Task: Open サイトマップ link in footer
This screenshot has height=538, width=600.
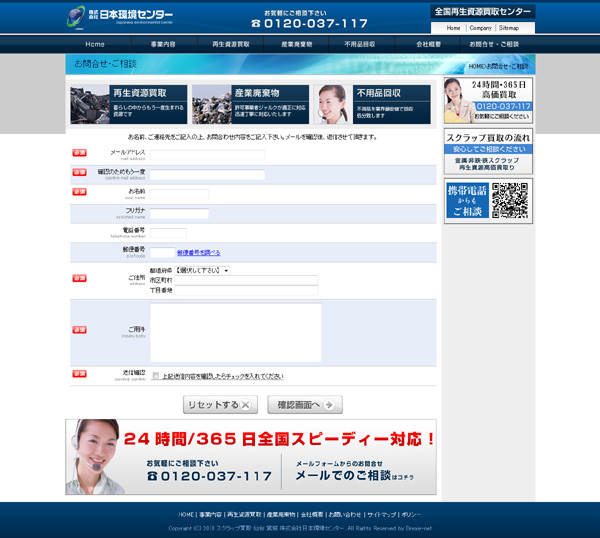Action: pos(382,515)
